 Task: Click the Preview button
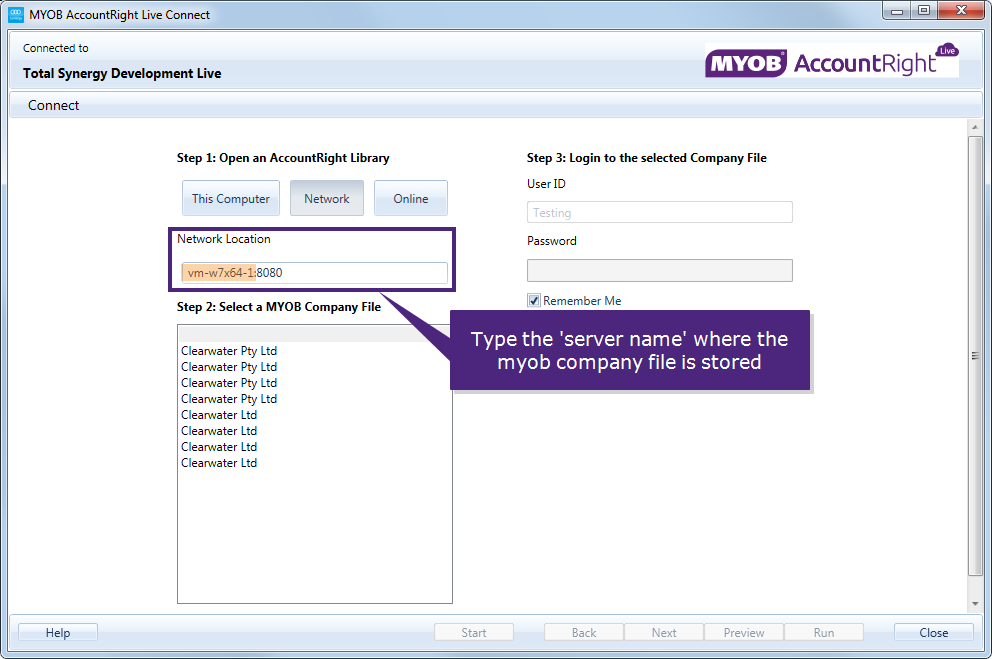point(743,632)
